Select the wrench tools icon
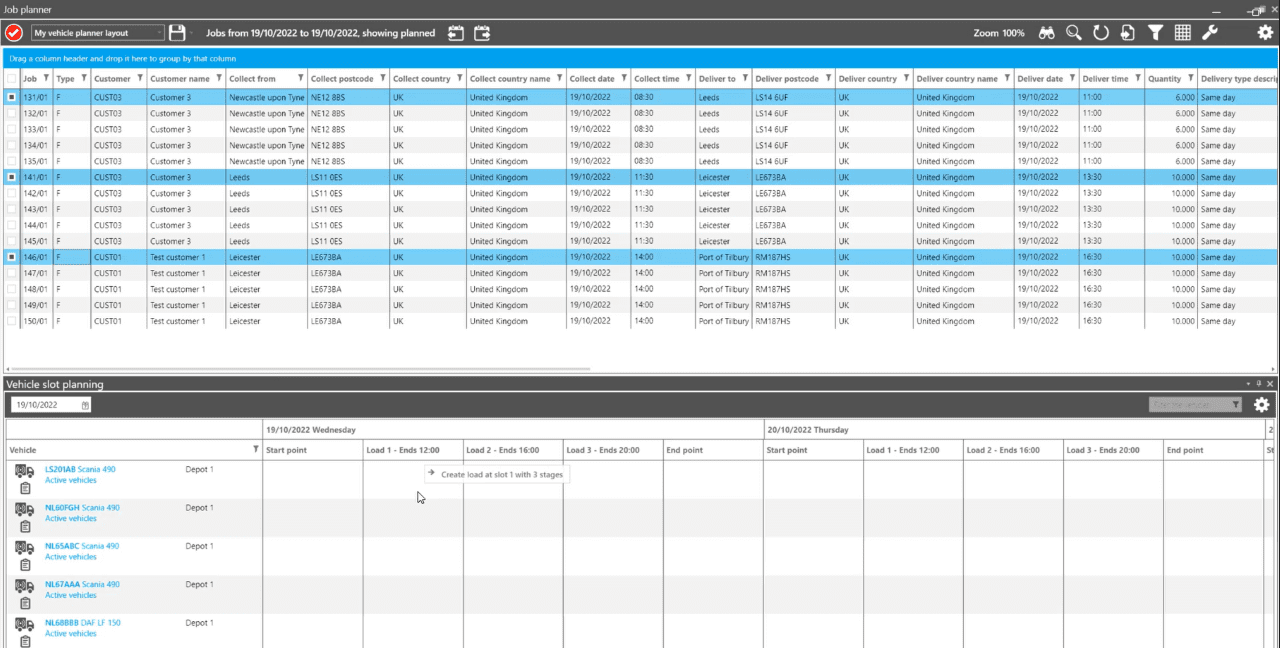Viewport: 1280px width, 648px height. coord(1210,33)
